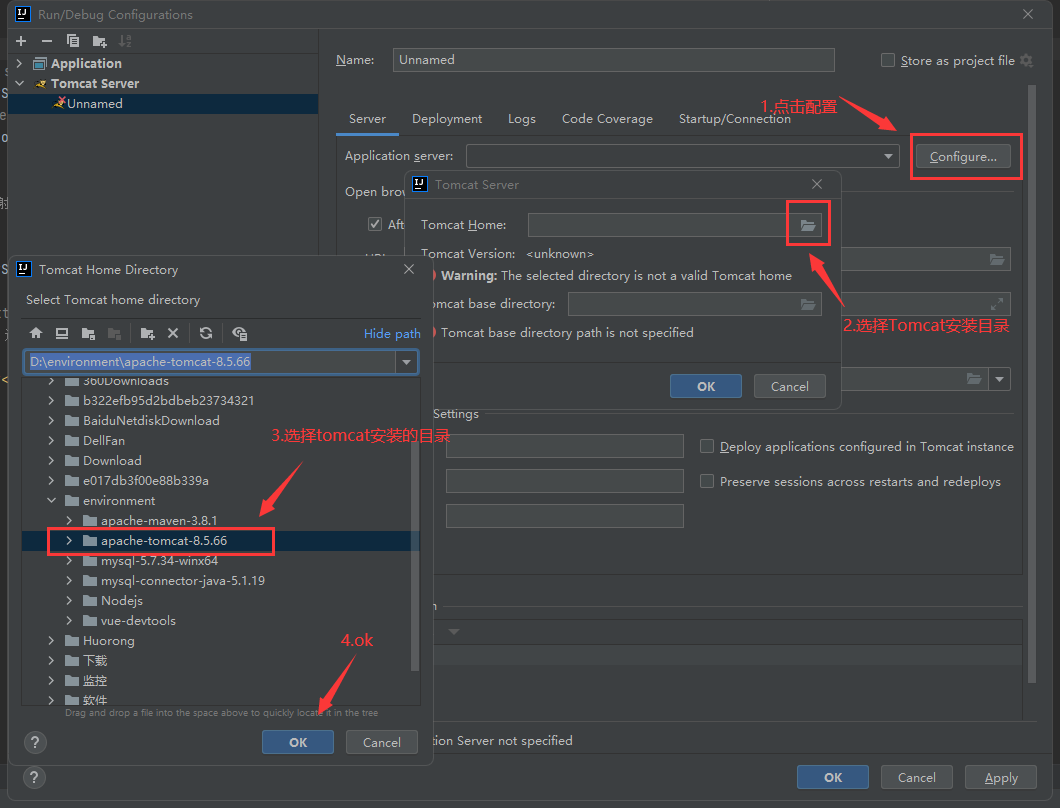
Task: Click the Configure... button
Action: coord(963,157)
